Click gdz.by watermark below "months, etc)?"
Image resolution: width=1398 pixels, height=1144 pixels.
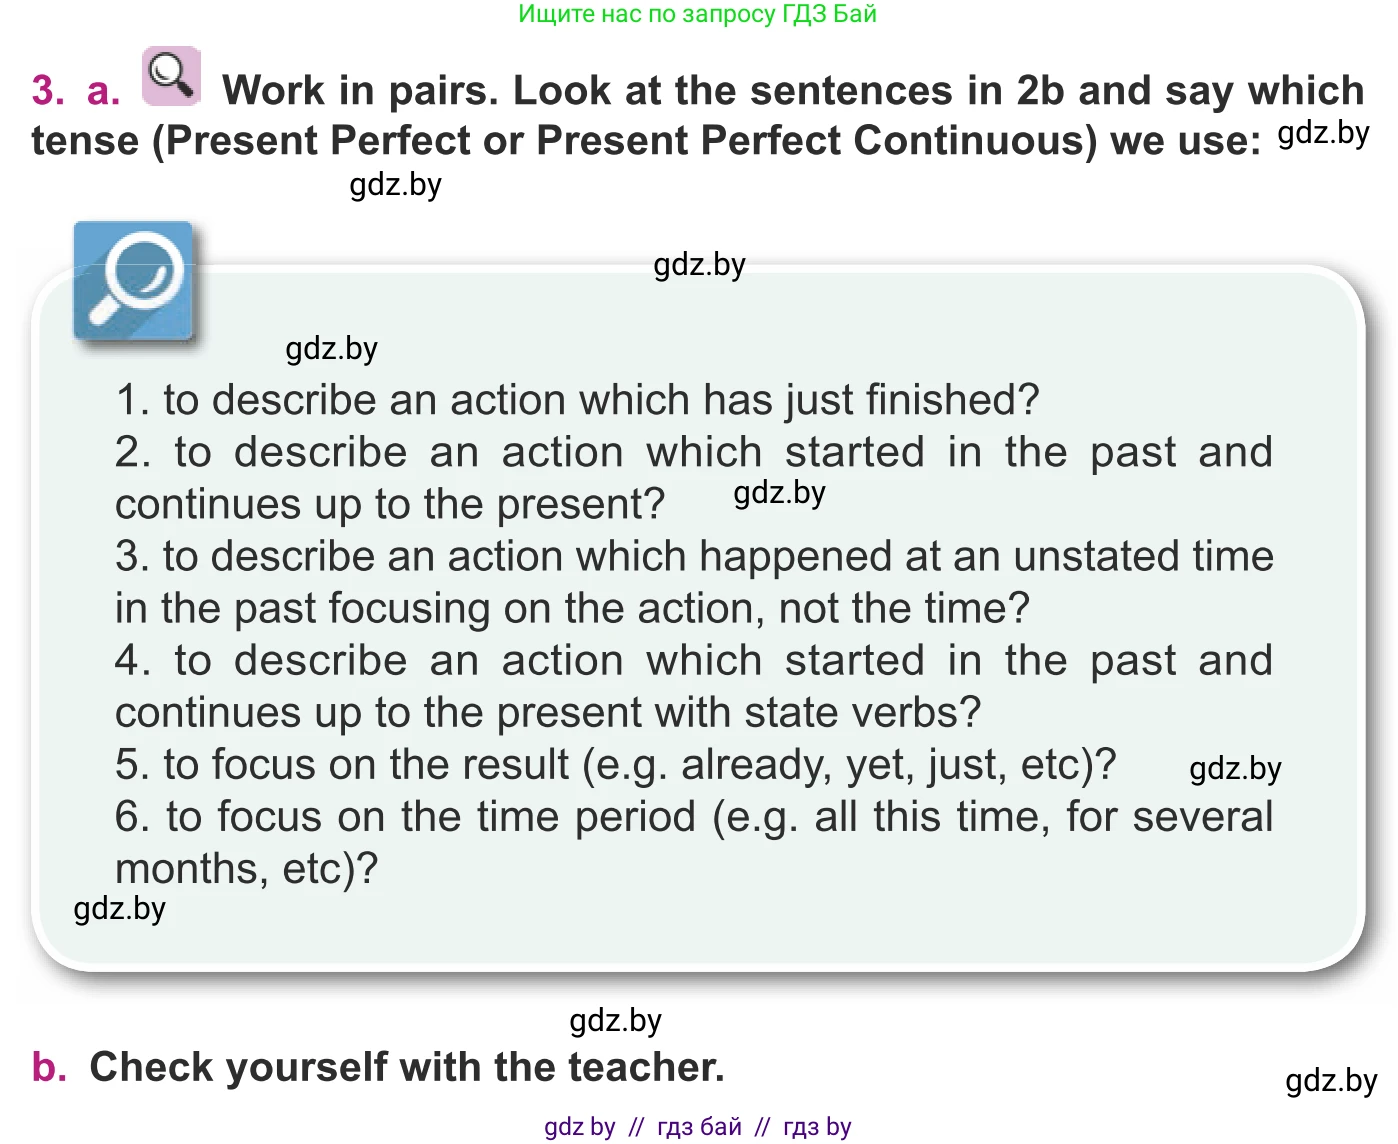tap(120, 909)
